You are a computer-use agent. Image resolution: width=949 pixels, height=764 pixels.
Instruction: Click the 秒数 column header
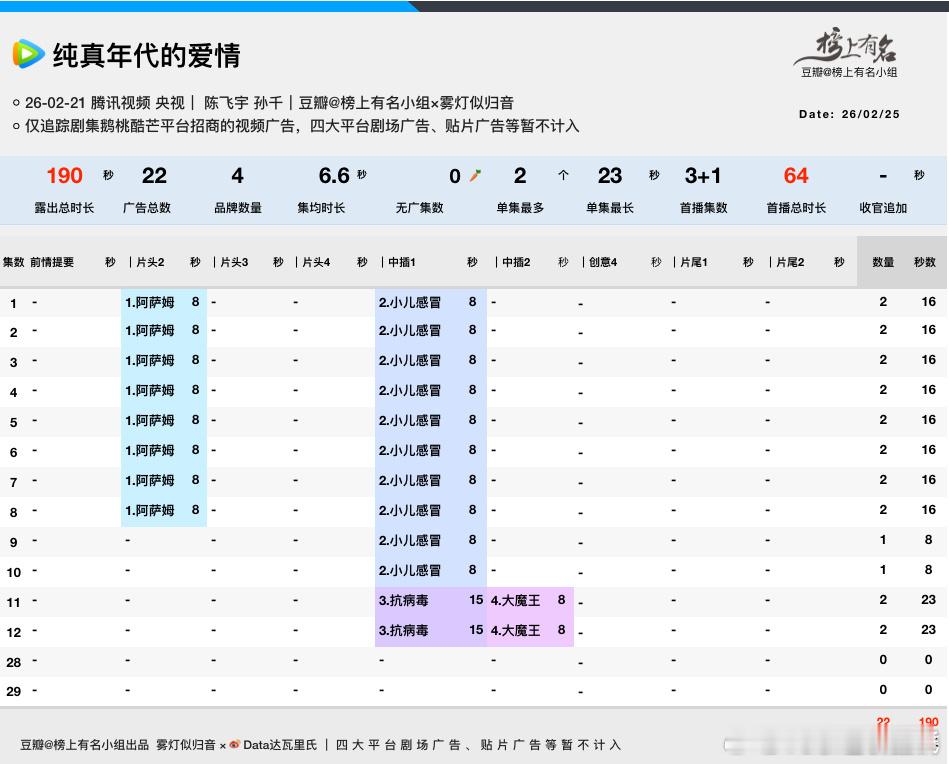tap(925, 262)
